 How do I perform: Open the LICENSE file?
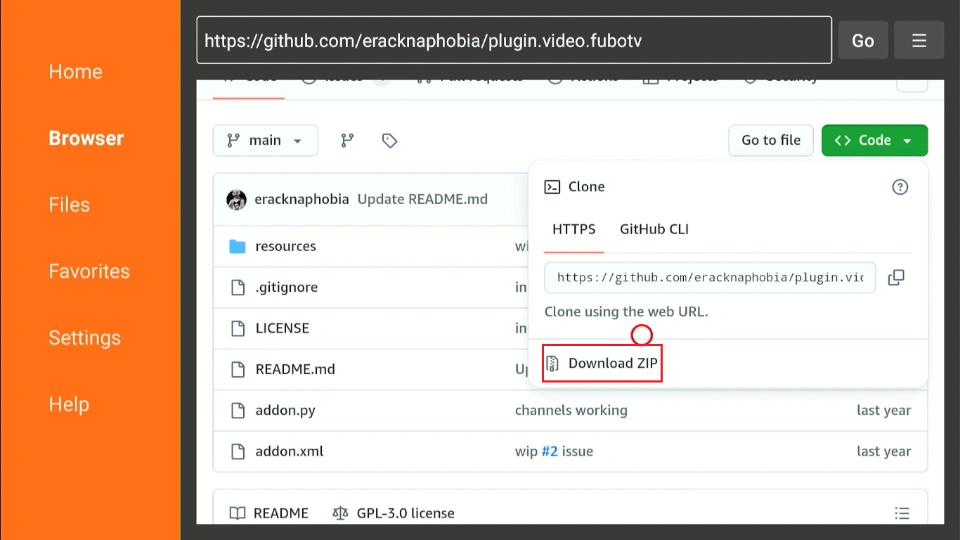click(282, 328)
